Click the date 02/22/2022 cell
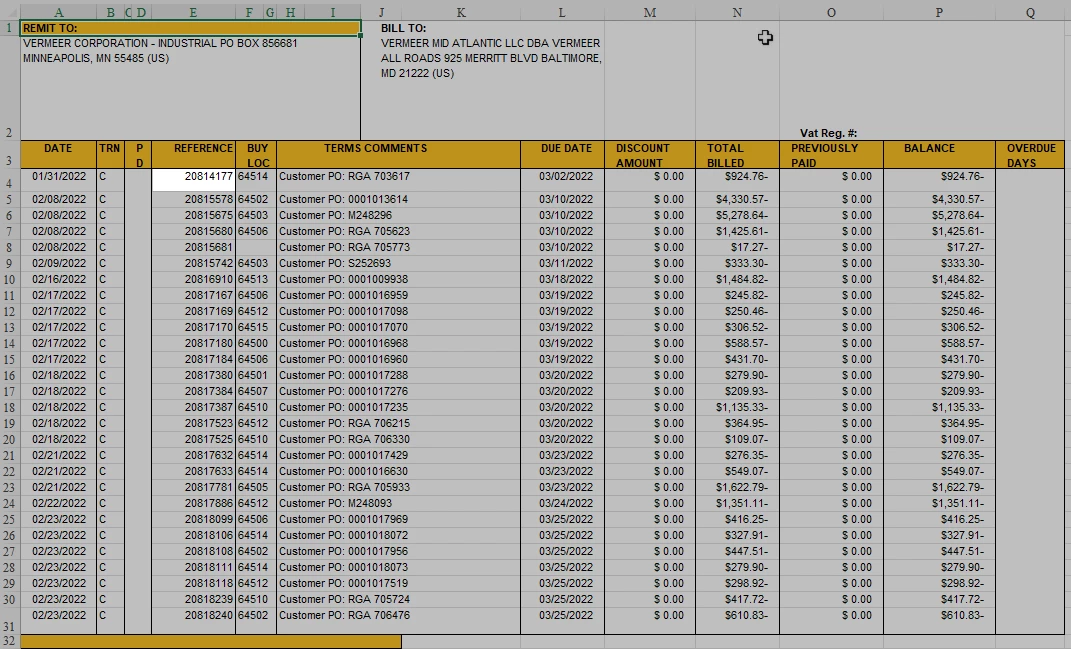 (x=58, y=503)
